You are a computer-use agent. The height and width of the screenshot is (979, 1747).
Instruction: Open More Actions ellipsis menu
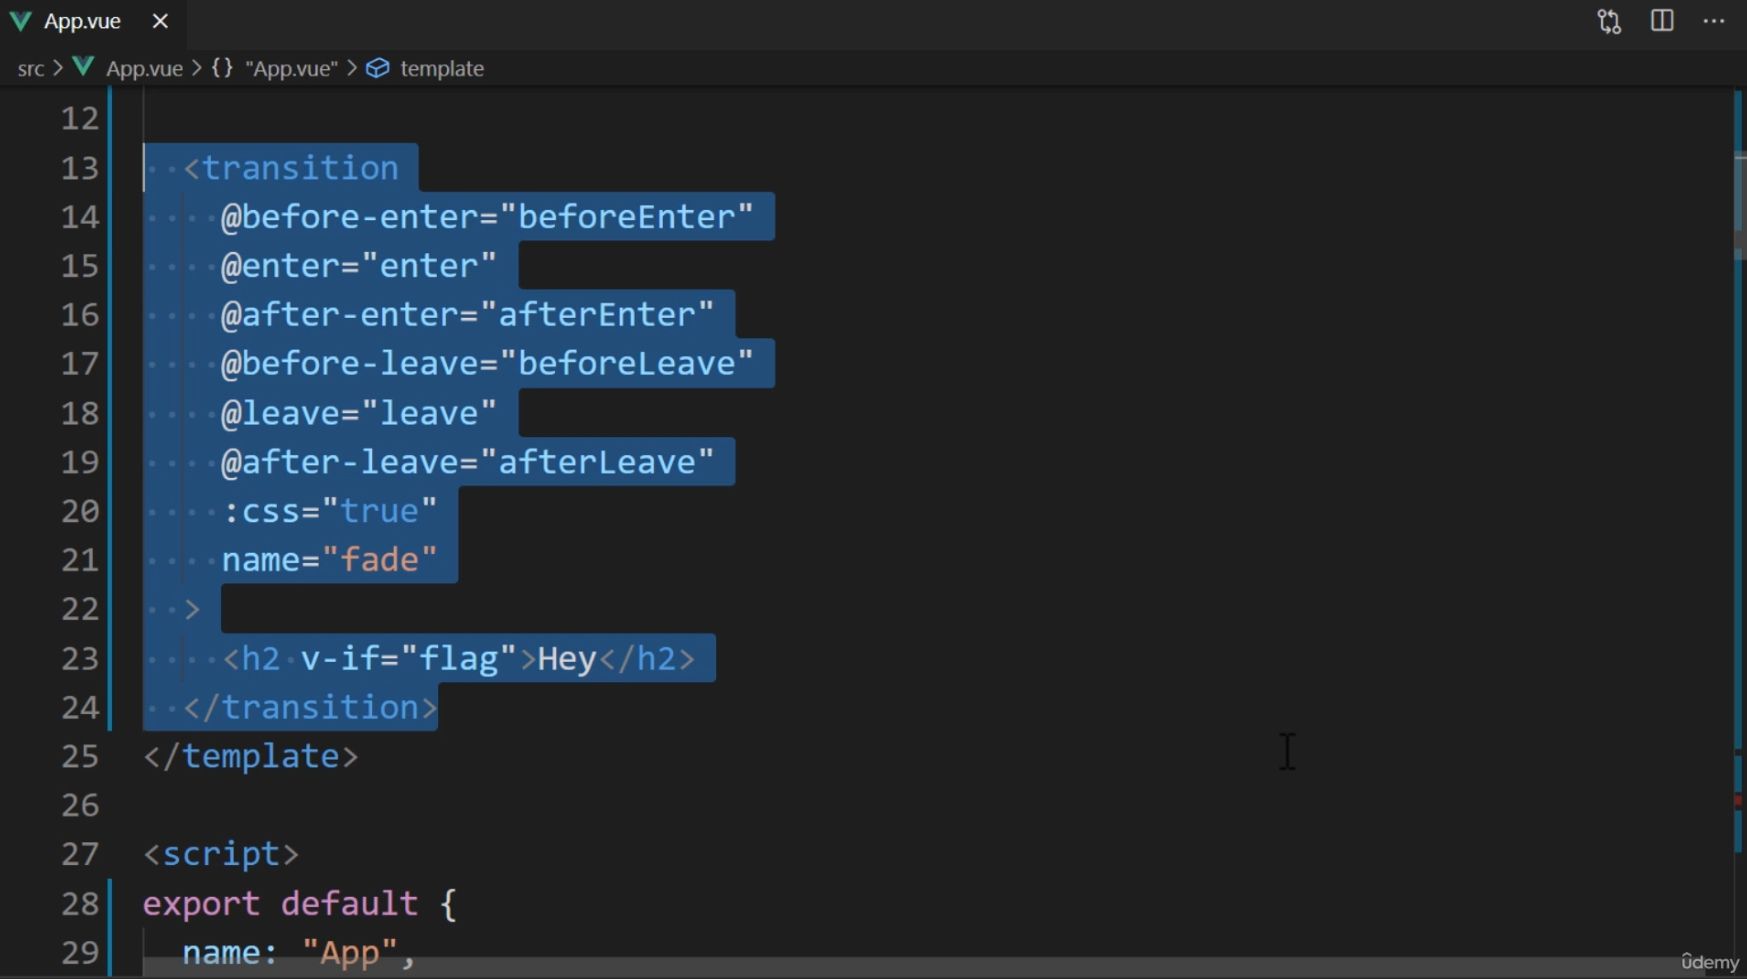(1714, 21)
